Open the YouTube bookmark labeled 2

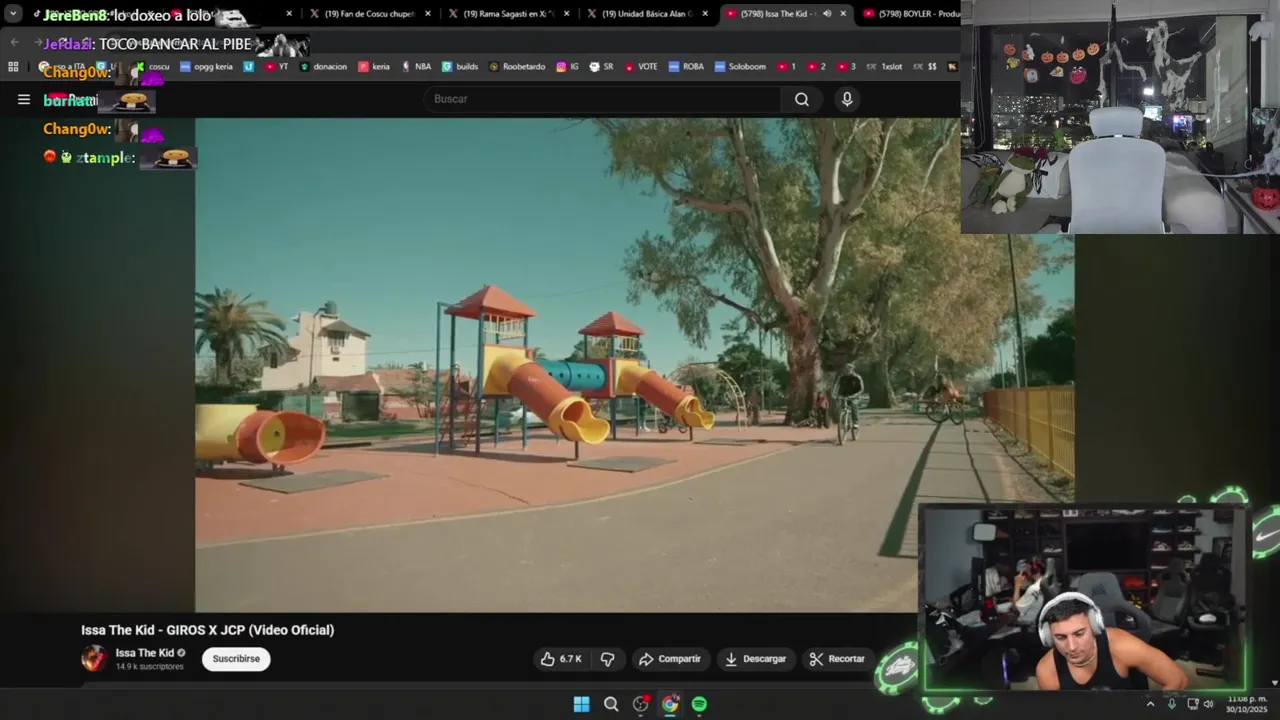coord(816,67)
